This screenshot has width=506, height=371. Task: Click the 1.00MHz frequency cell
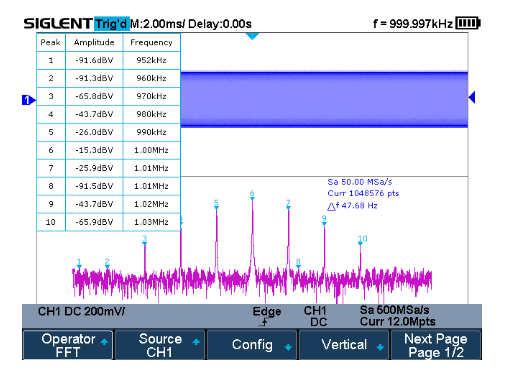(151, 150)
